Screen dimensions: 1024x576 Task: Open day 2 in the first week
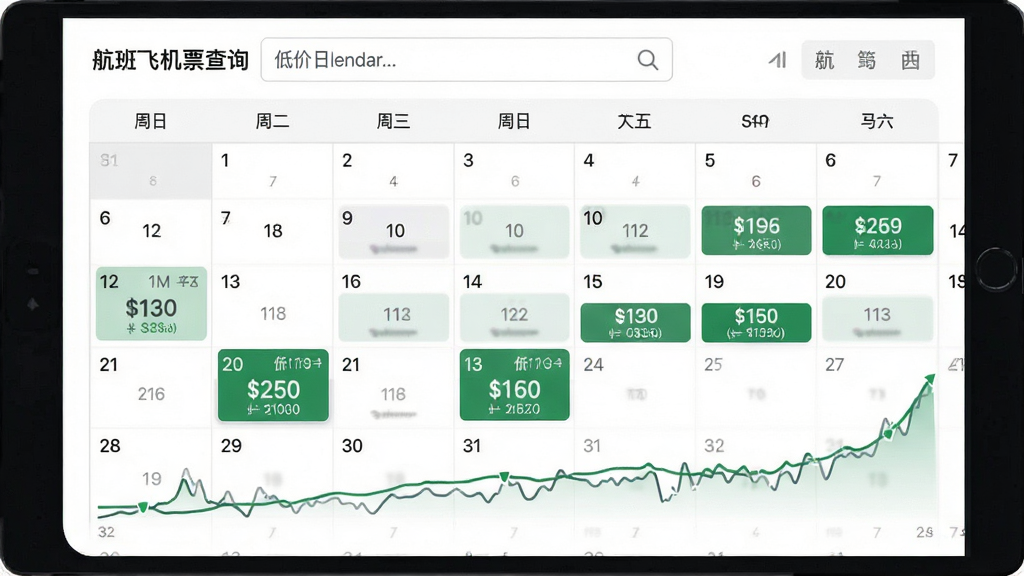393,171
